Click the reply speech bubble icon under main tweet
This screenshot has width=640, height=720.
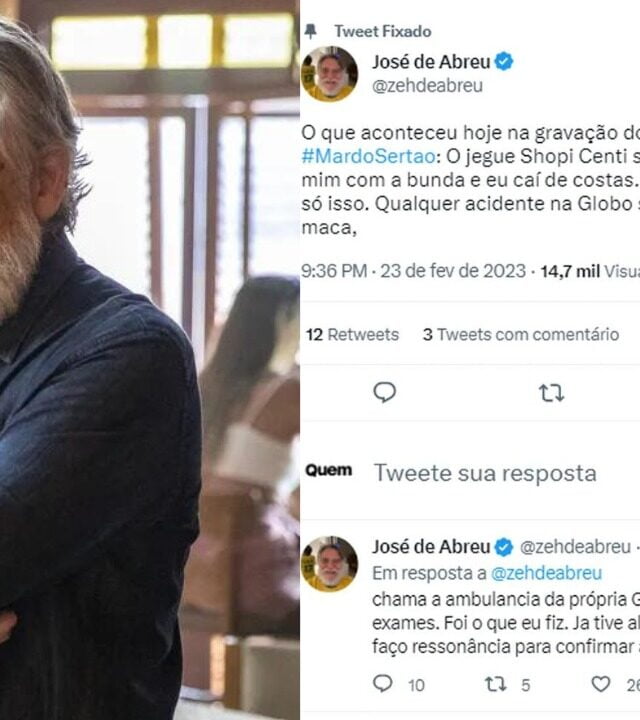(385, 393)
